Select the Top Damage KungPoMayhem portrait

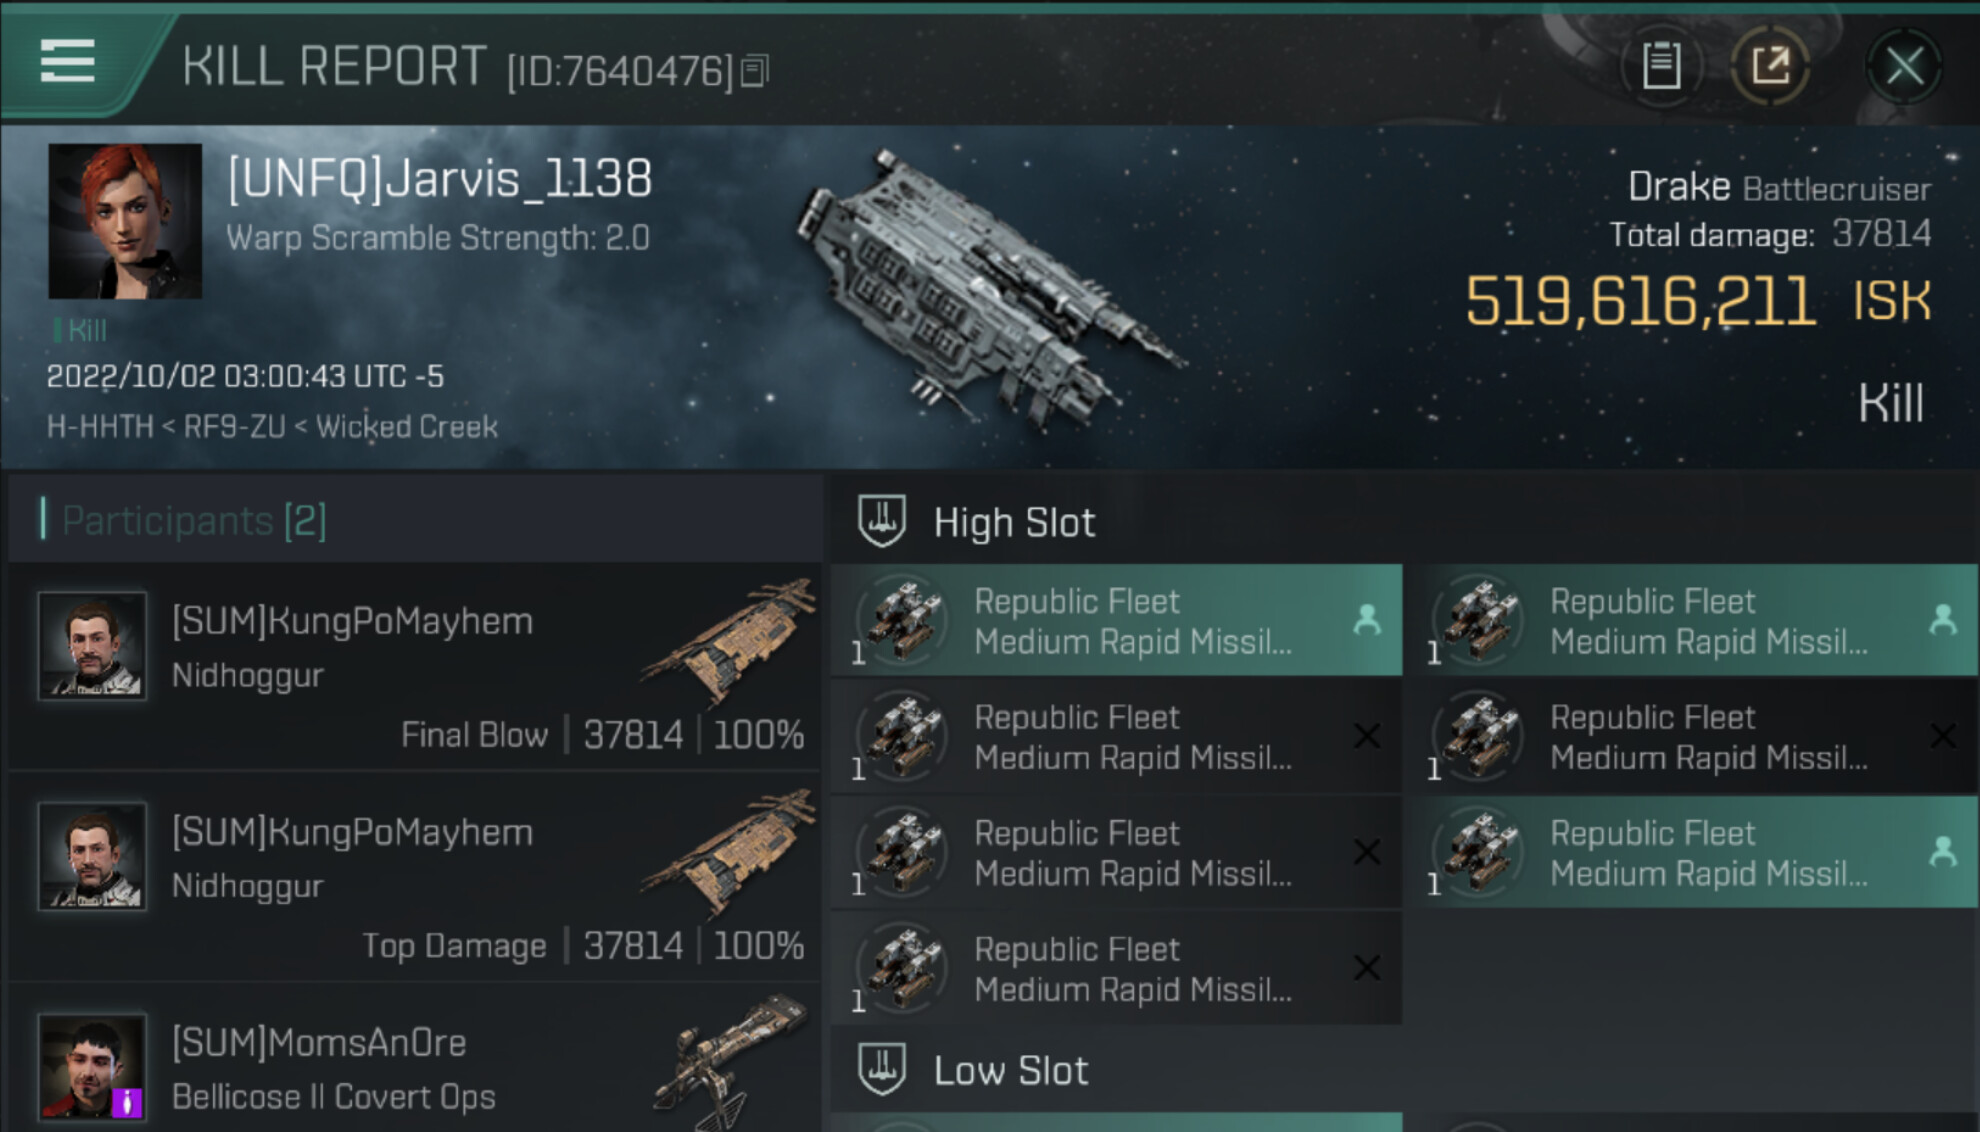coord(92,856)
